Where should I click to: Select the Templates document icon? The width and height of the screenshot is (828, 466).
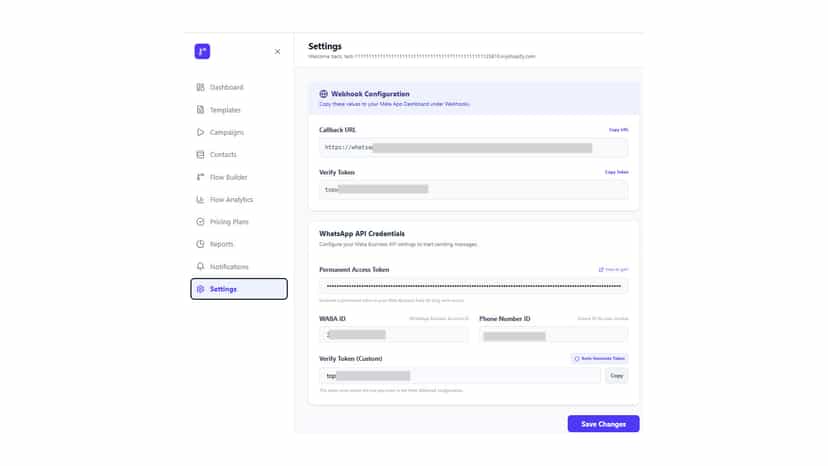(200, 110)
